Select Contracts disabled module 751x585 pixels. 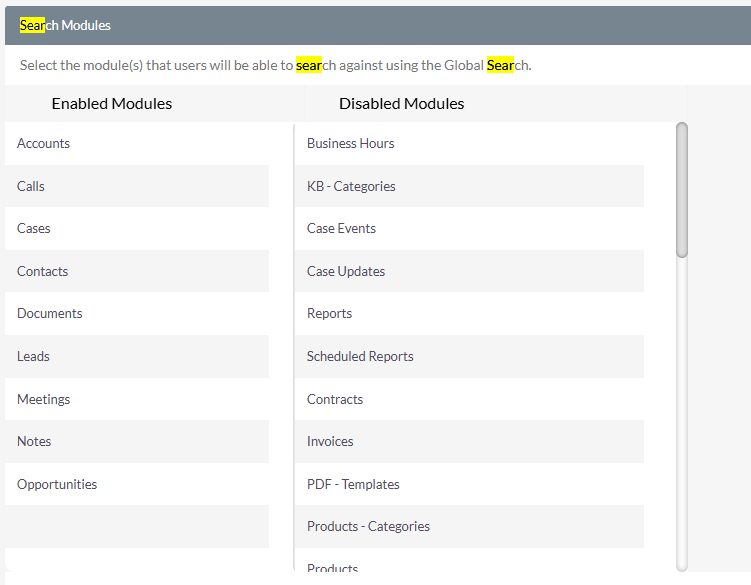point(469,399)
